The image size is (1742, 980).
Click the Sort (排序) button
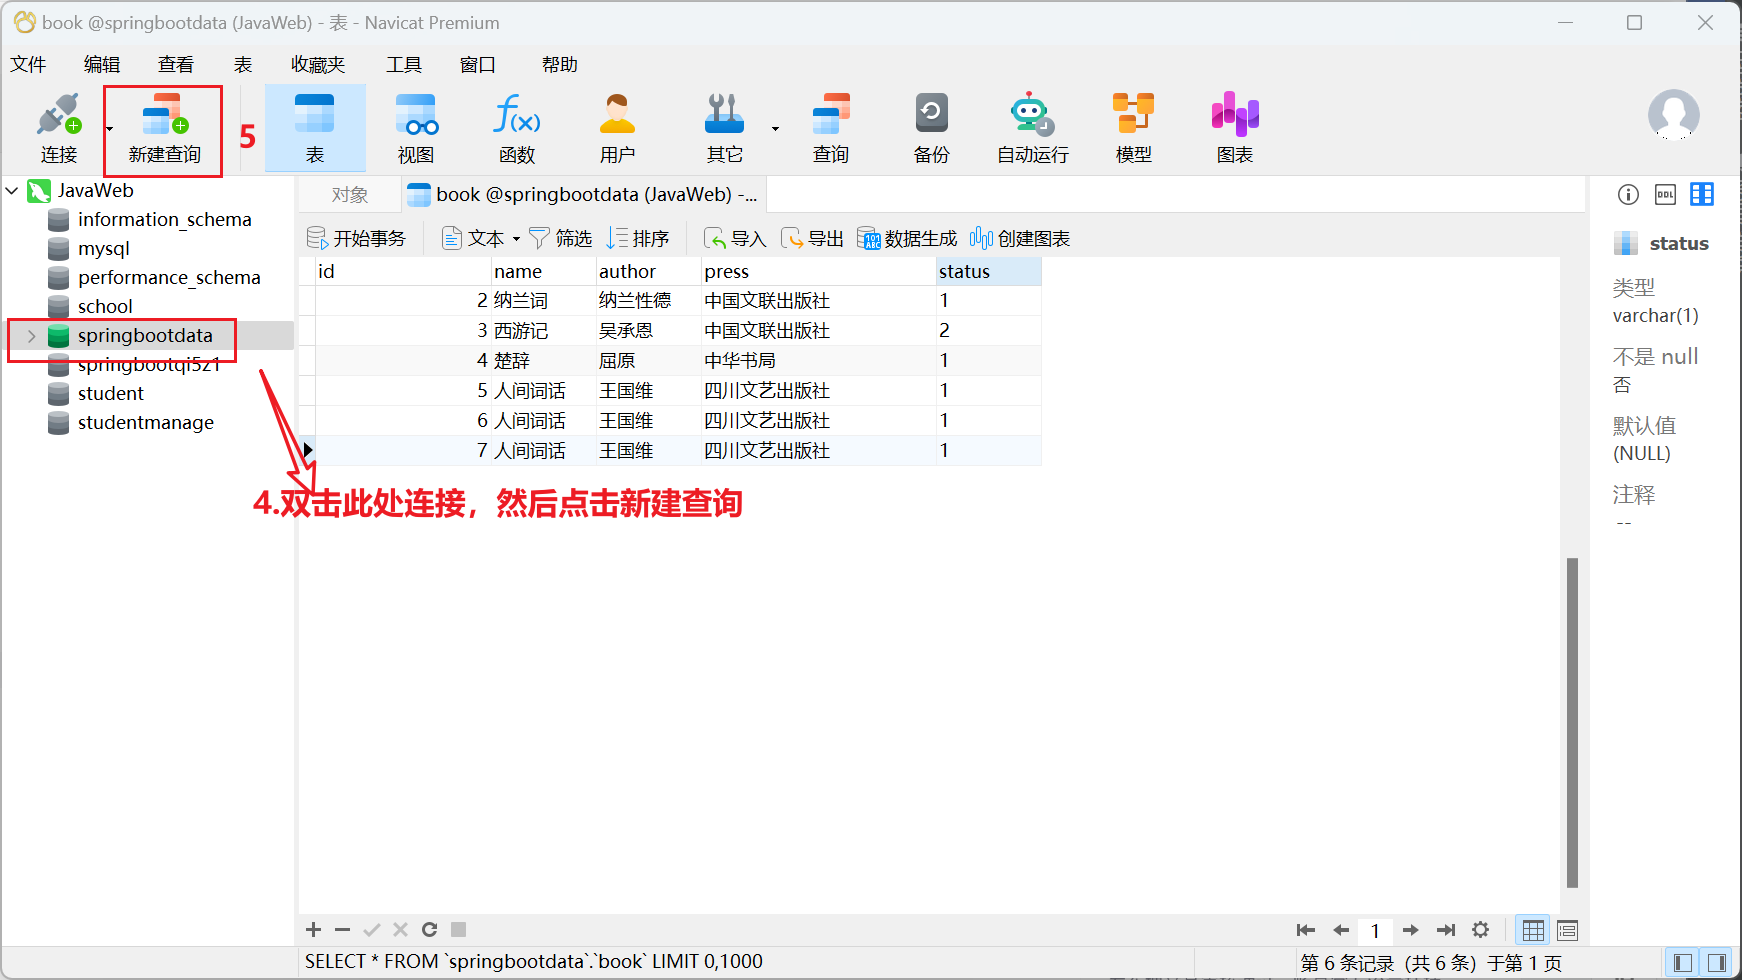(x=638, y=238)
